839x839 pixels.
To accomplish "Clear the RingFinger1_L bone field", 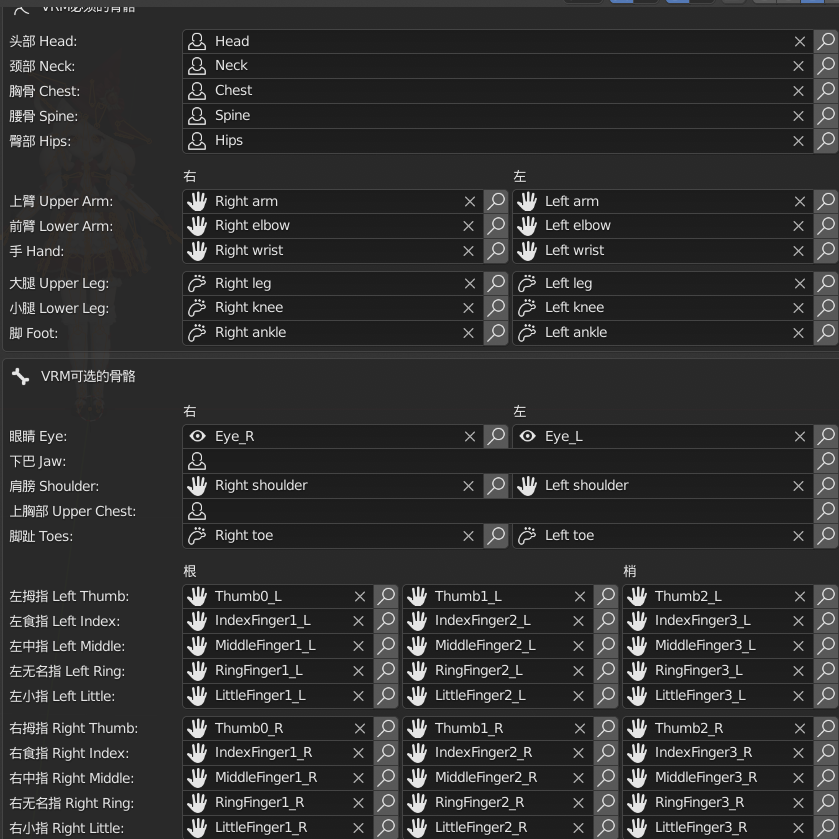I will pos(359,671).
